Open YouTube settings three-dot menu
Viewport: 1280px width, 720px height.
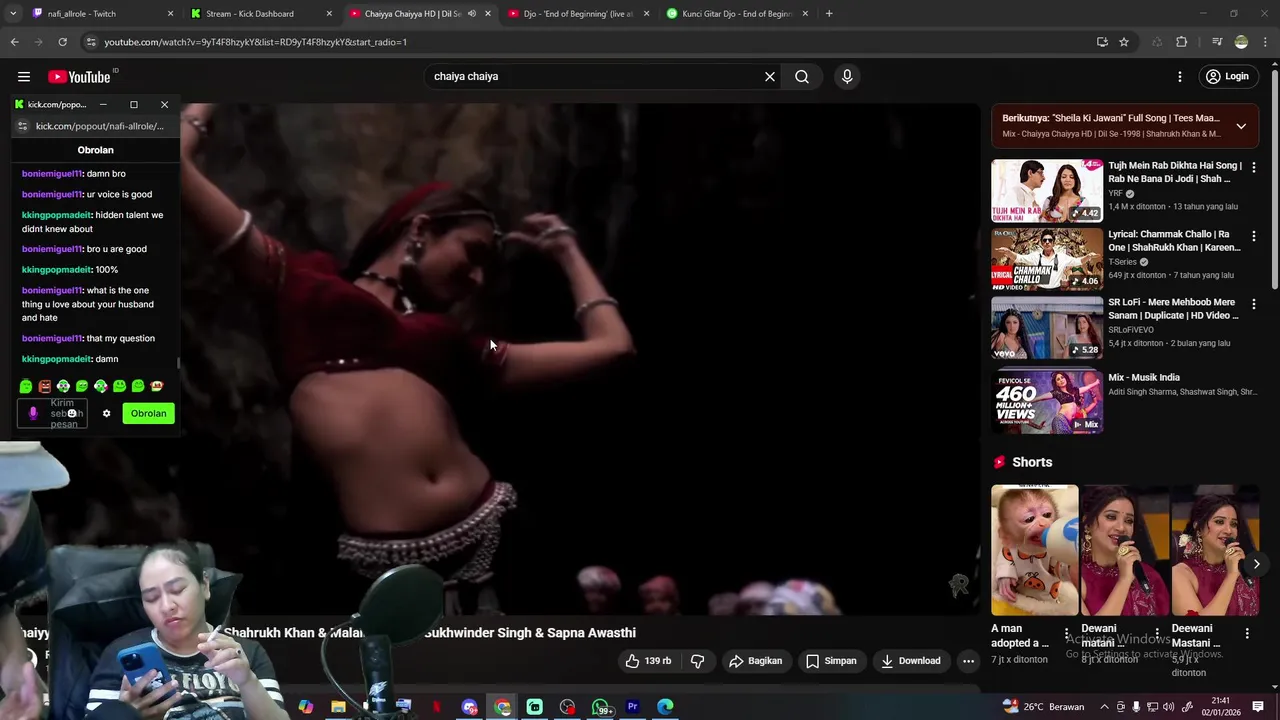pyautogui.click(x=1180, y=77)
